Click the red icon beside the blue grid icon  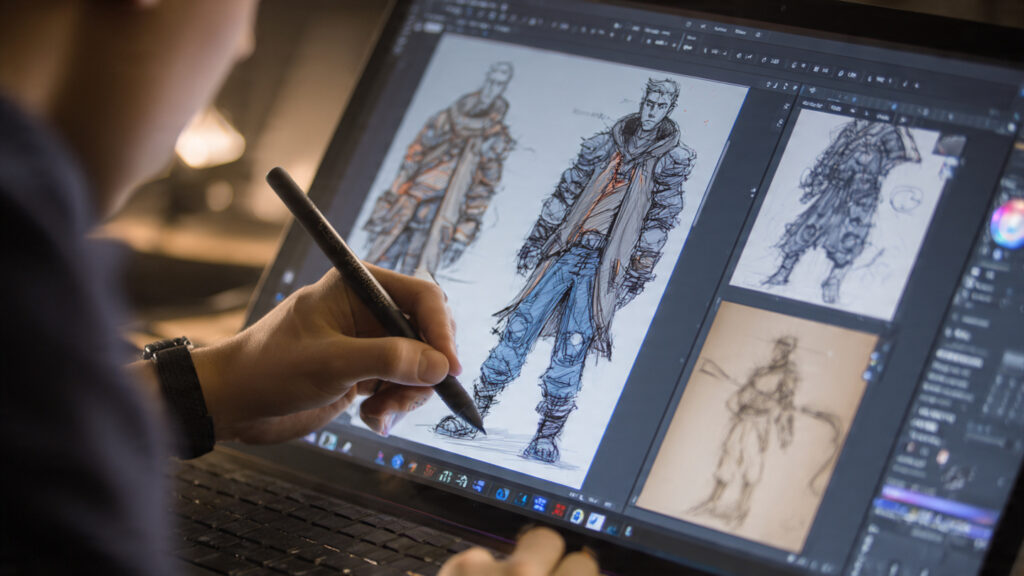pyautogui.click(x=558, y=510)
